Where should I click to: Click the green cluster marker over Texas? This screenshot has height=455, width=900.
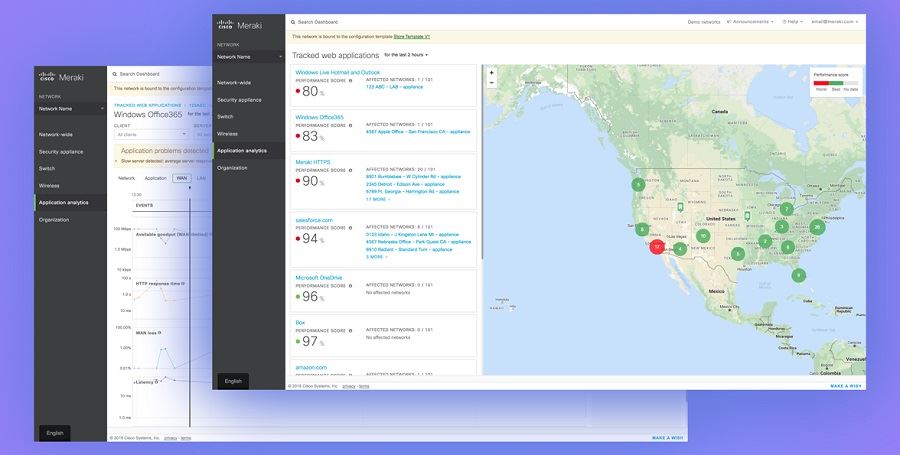(738, 254)
